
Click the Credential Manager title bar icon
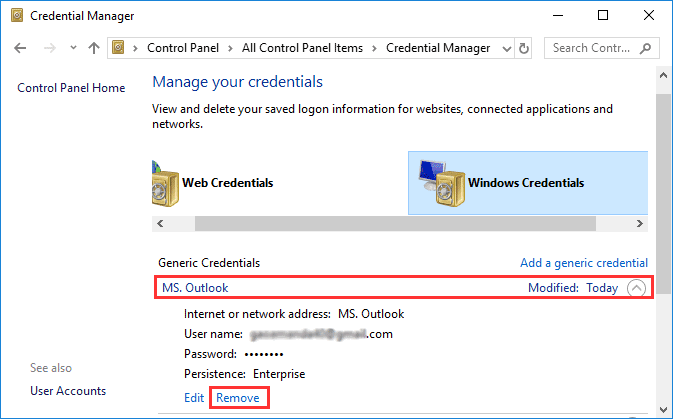(x=17, y=16)
